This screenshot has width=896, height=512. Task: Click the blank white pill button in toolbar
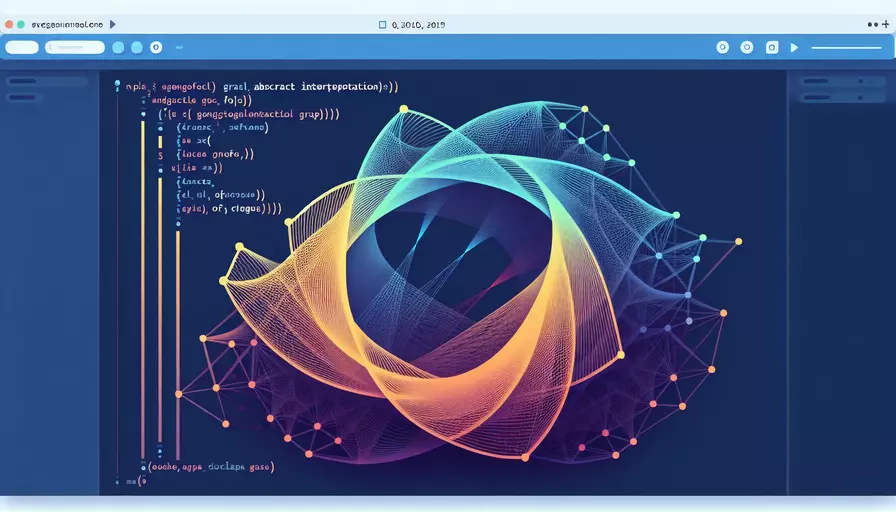(x=22, y=47)
